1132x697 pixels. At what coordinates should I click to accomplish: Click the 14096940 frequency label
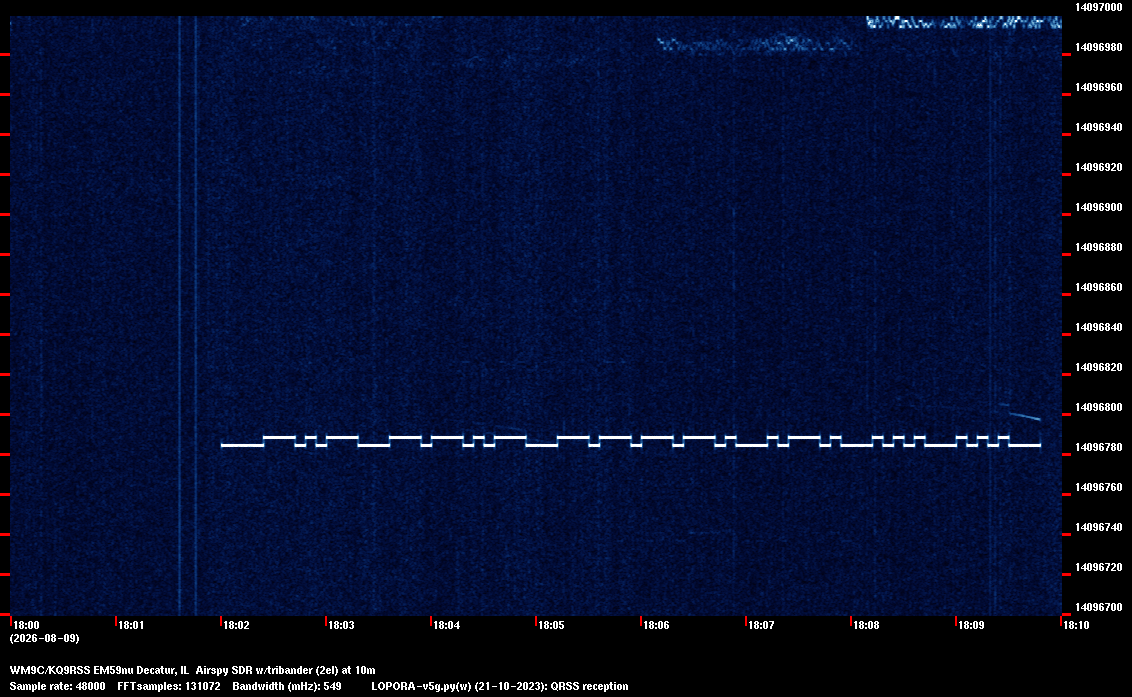click(x=1099, y=127)
